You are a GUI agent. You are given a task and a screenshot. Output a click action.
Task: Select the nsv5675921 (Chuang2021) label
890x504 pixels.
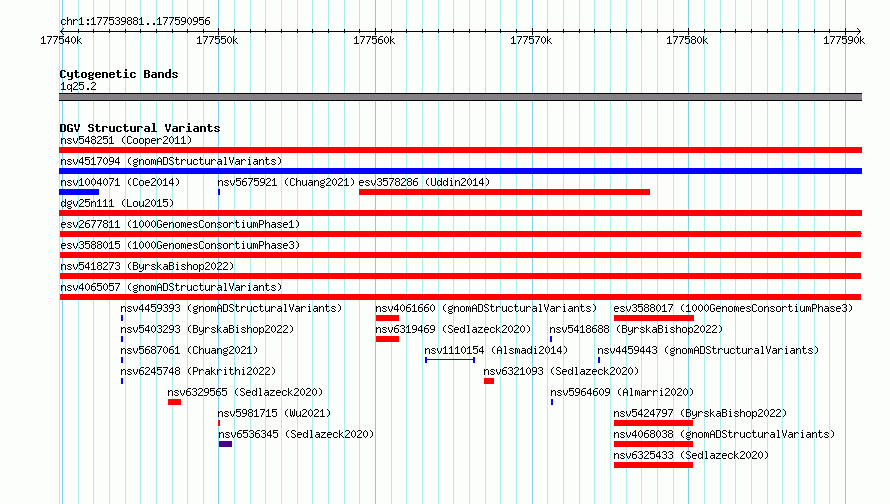point(286,182)
